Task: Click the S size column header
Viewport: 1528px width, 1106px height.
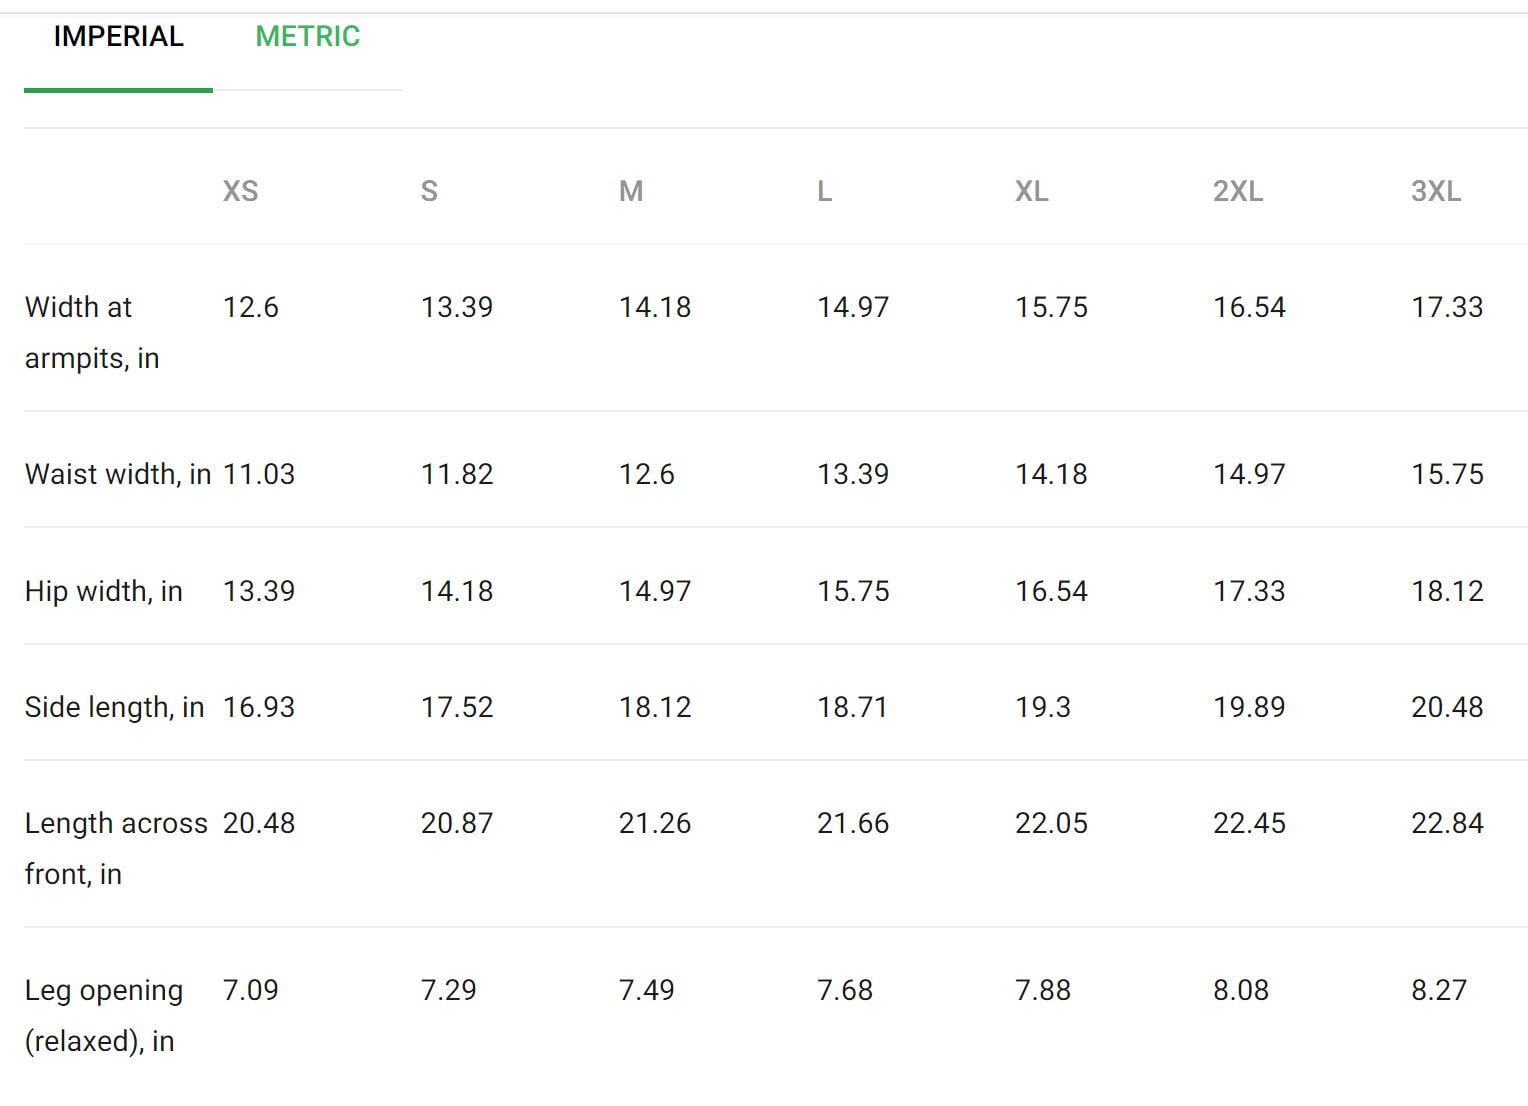Action: tap(429, 191)
